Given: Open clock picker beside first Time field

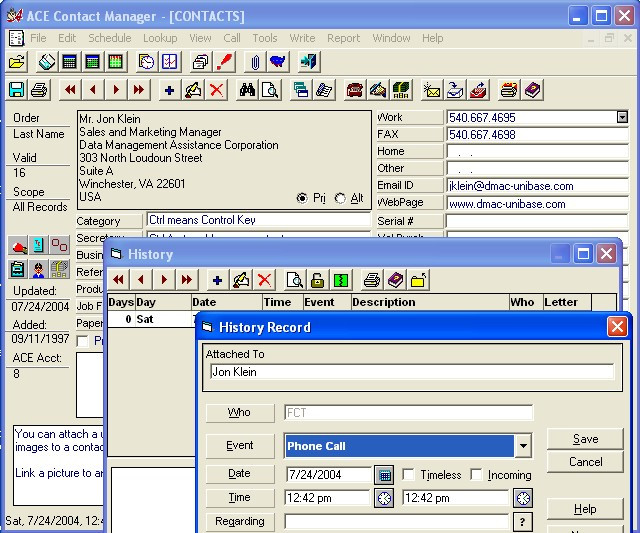Looking at the screenshot, I should tap(384, 498).
